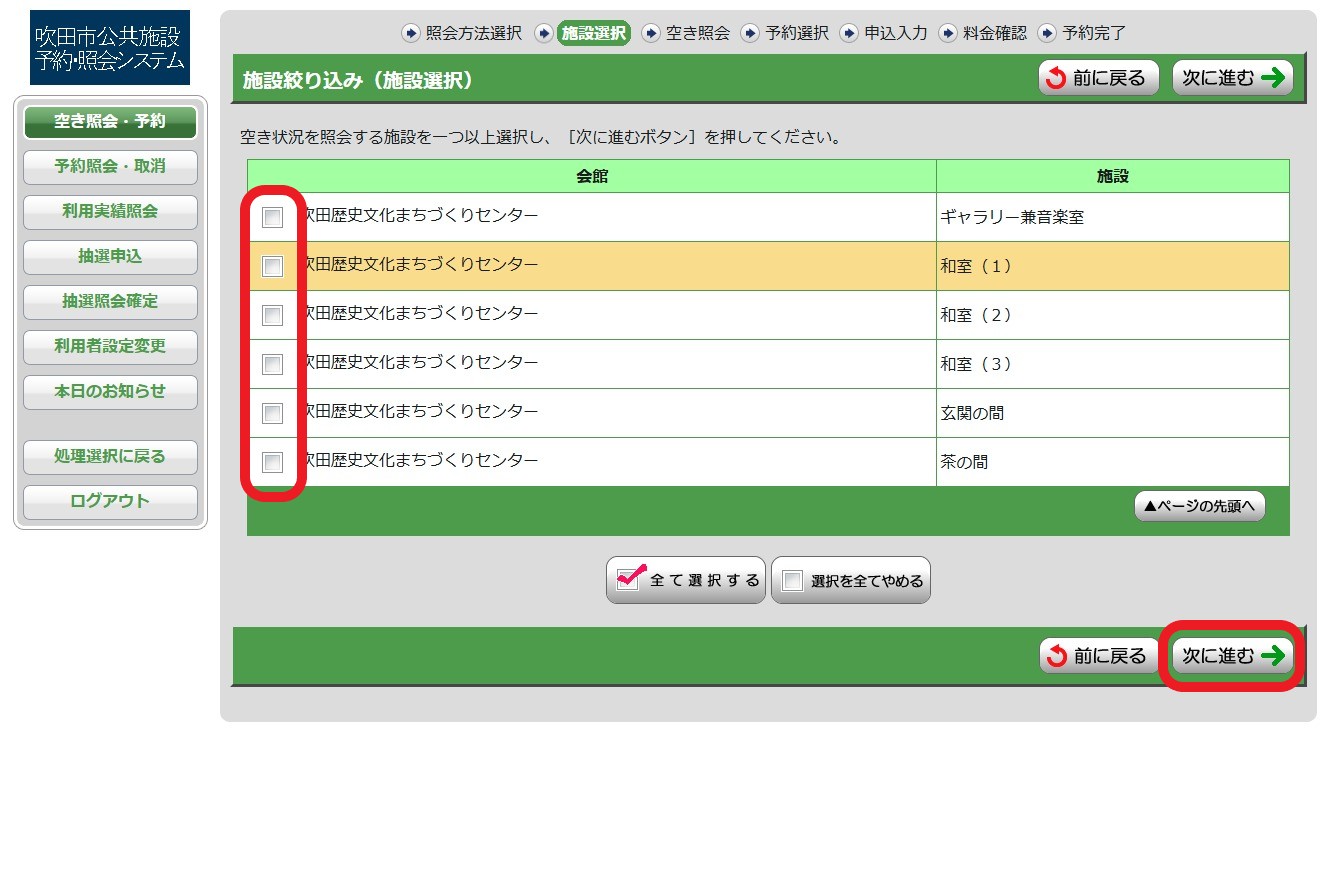The image size is (1327, 886).
Task: Check the ギャラリー兼音楽室 checkbox
Action: click(272, 217)
